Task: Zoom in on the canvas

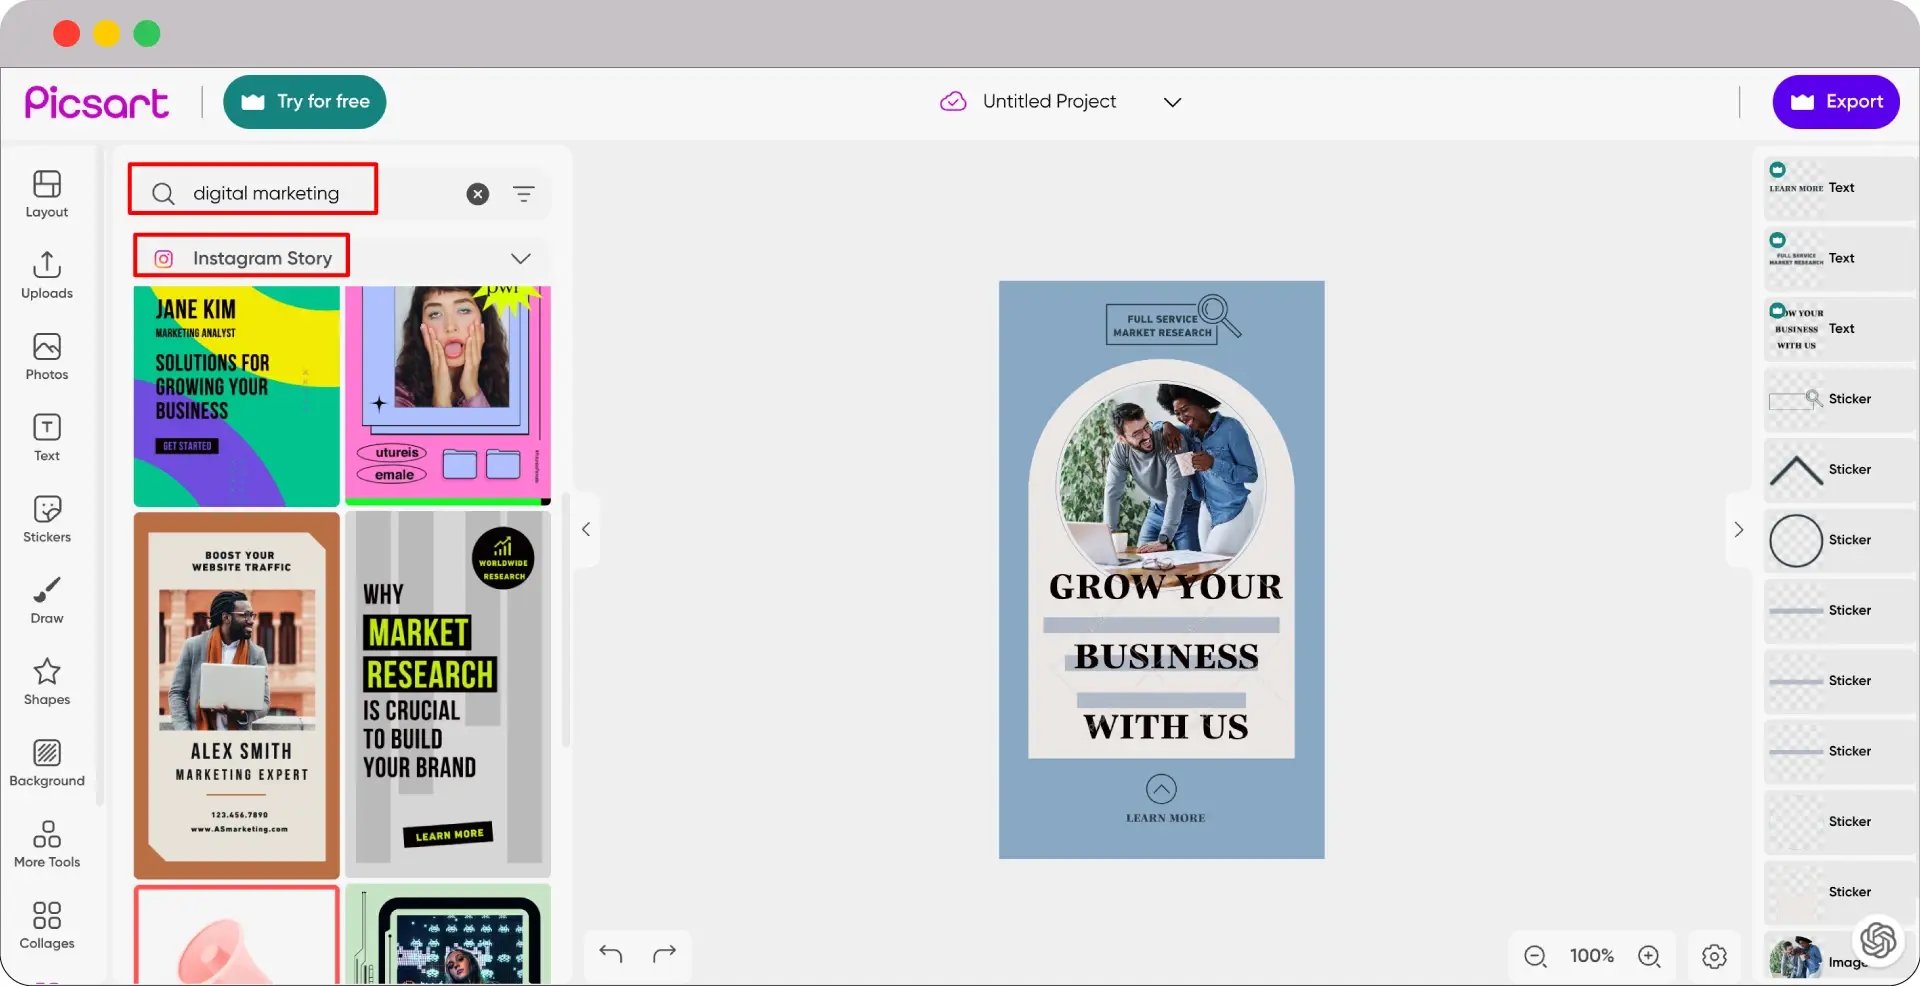Action: (1649, 956)
